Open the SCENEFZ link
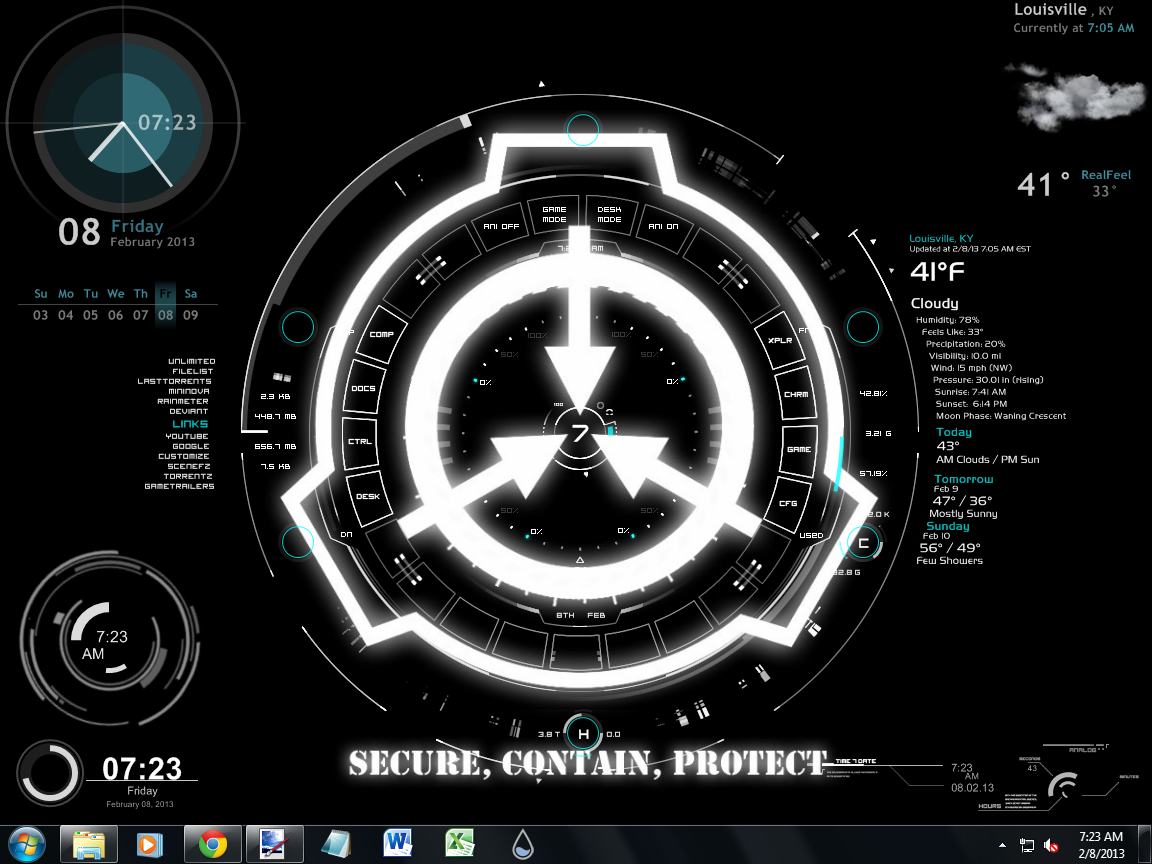The image size is (1152, 864). pos(189,467)
